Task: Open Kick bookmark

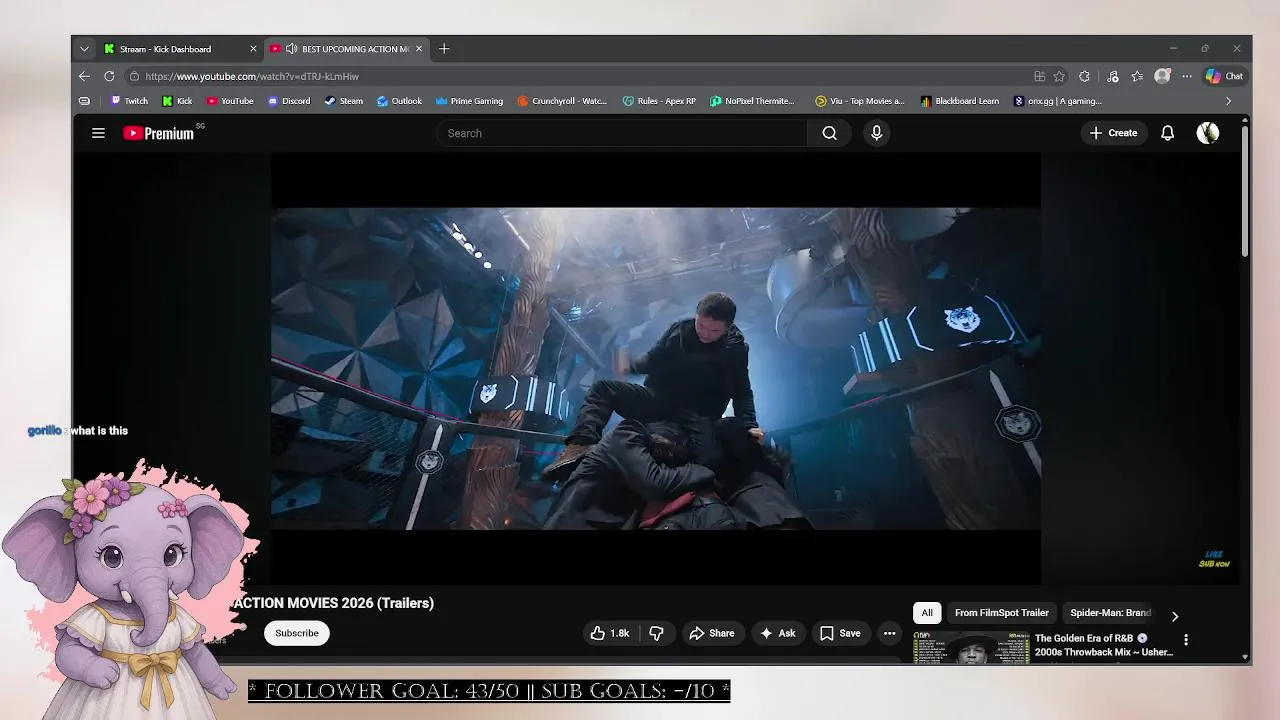Action: tap(177, 101)
